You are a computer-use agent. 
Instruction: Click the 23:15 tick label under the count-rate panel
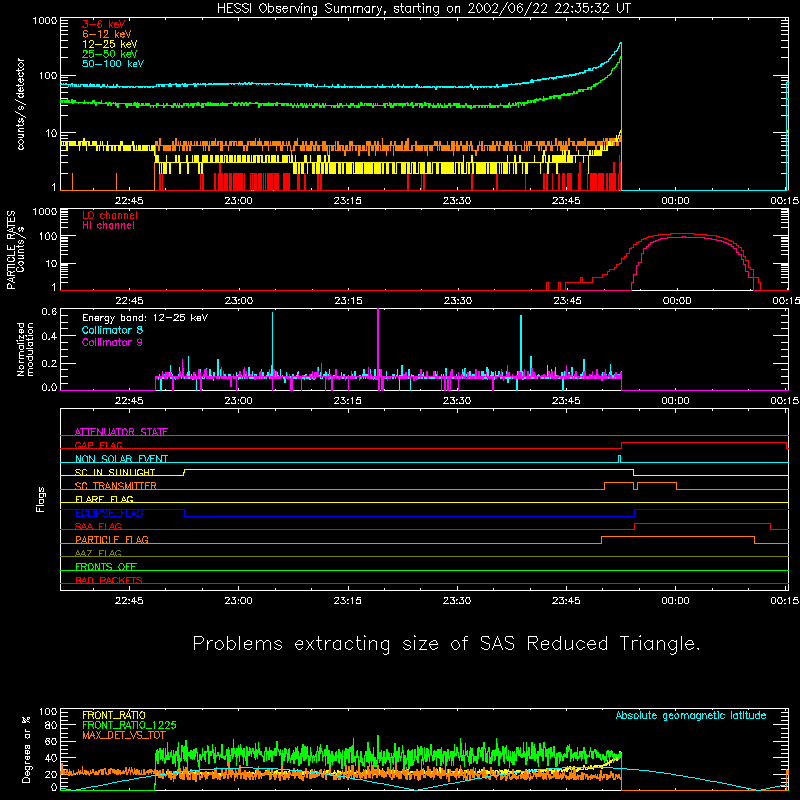click(x=347, y=201)
